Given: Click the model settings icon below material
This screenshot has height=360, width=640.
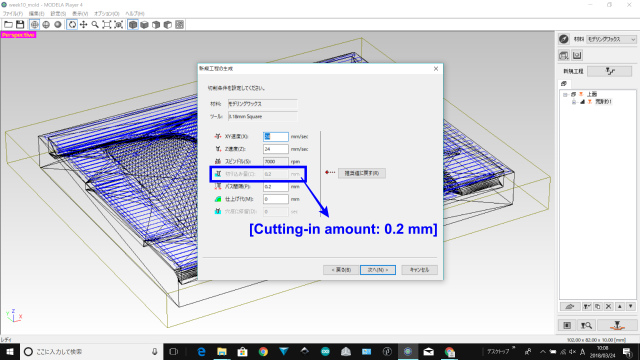Looking at the screenshot, I should 564,55.
